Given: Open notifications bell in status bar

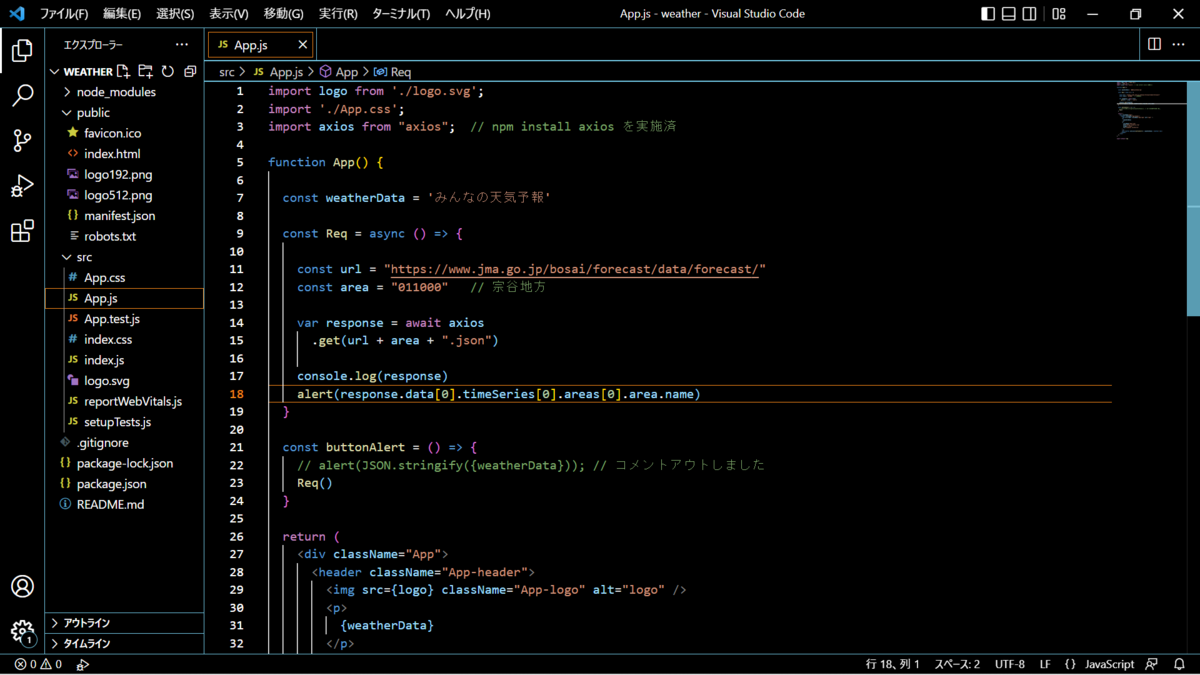Looking at the screenshot, I should (1179, 664).
